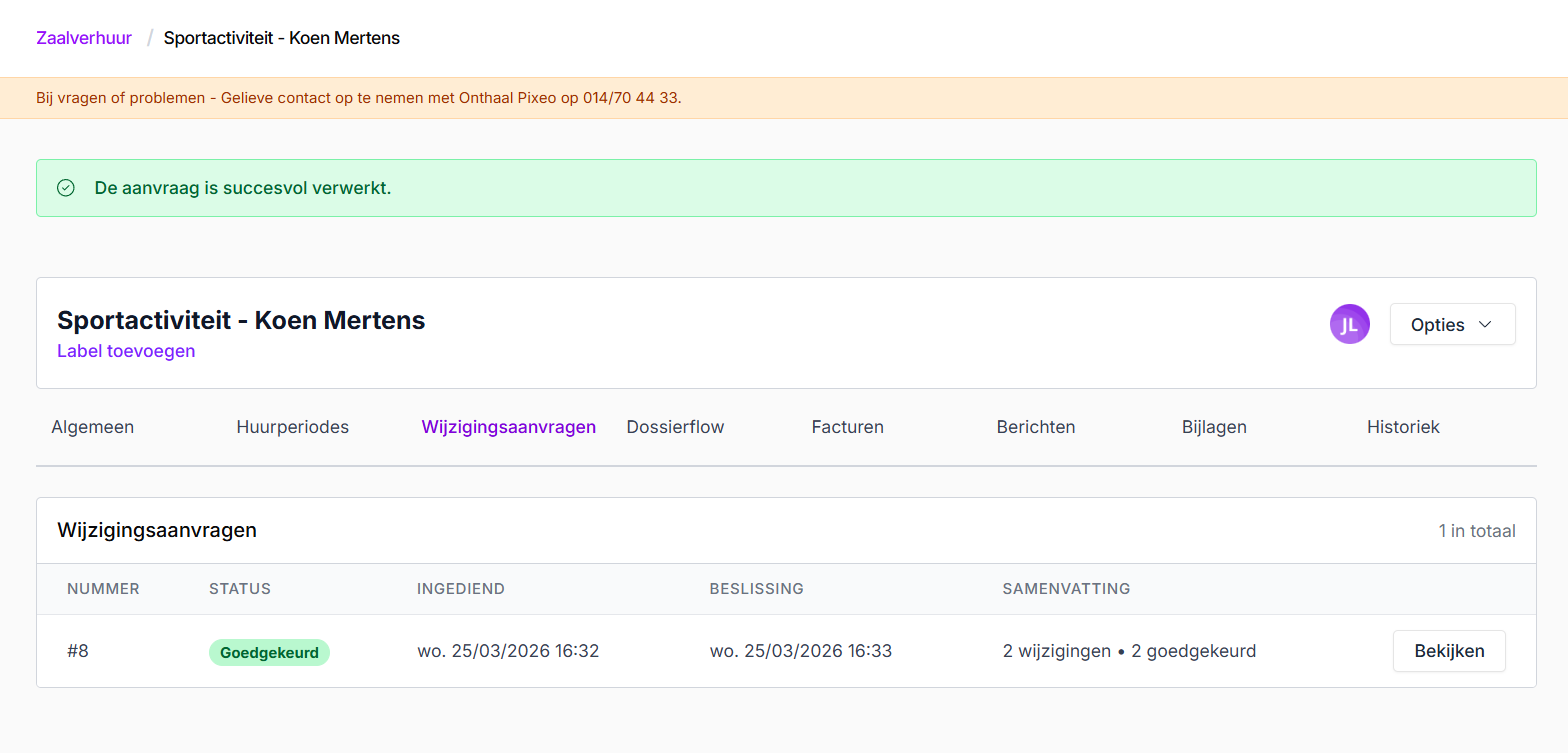Click the Ingediend column header

[460, 589]
